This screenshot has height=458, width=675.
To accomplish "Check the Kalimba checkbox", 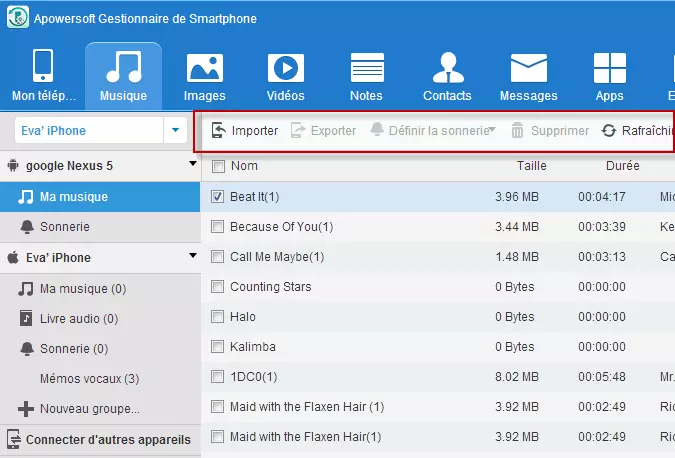I will point(217,347).
